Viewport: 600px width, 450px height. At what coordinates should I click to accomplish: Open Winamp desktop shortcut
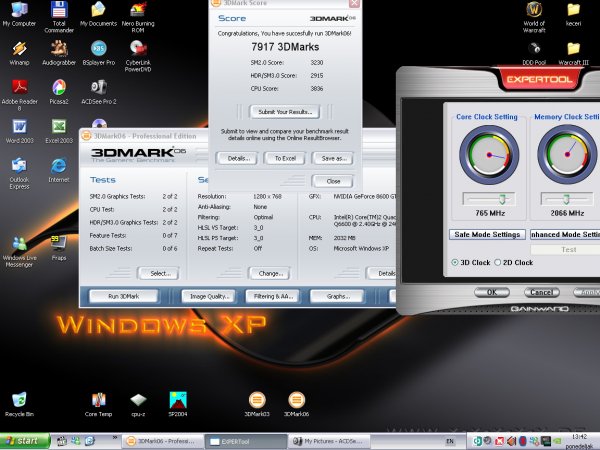pyautogui.click(x=19, y=54)
